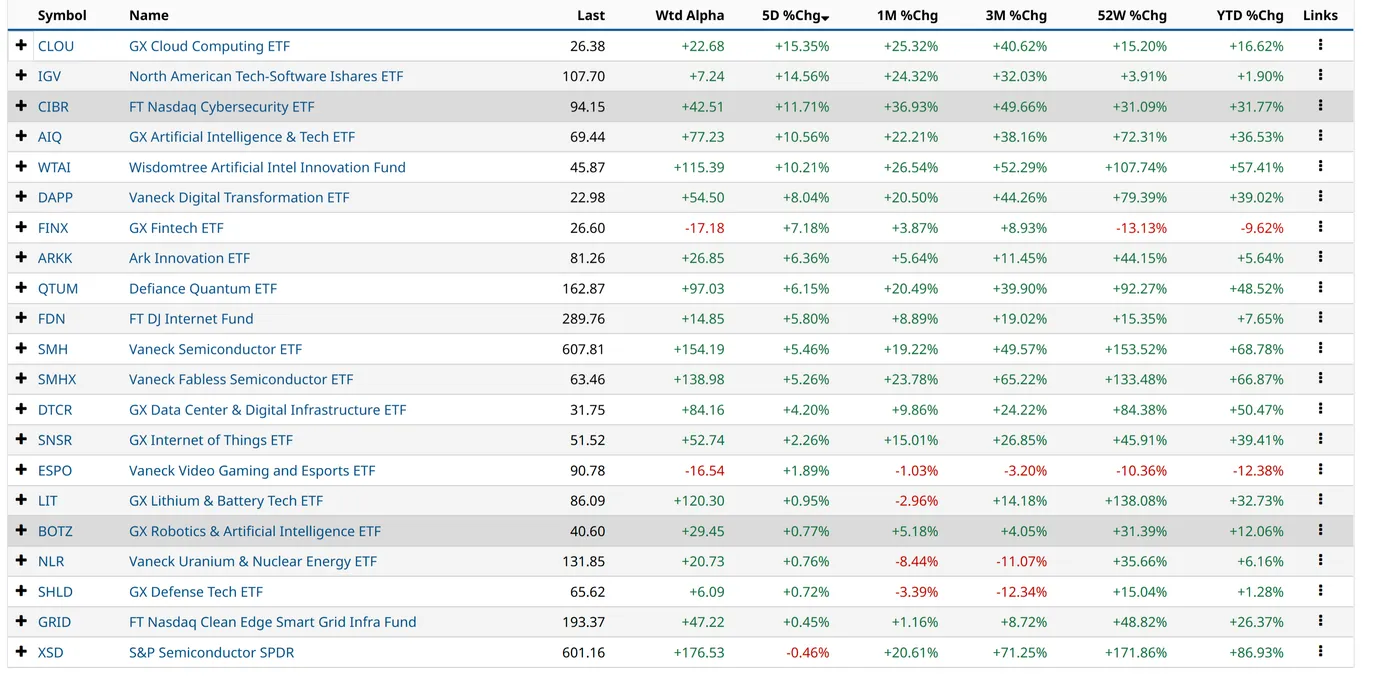Open links menu for NLR row
The height and width of the screenshot is (697, 1400).
(1320, 560)
